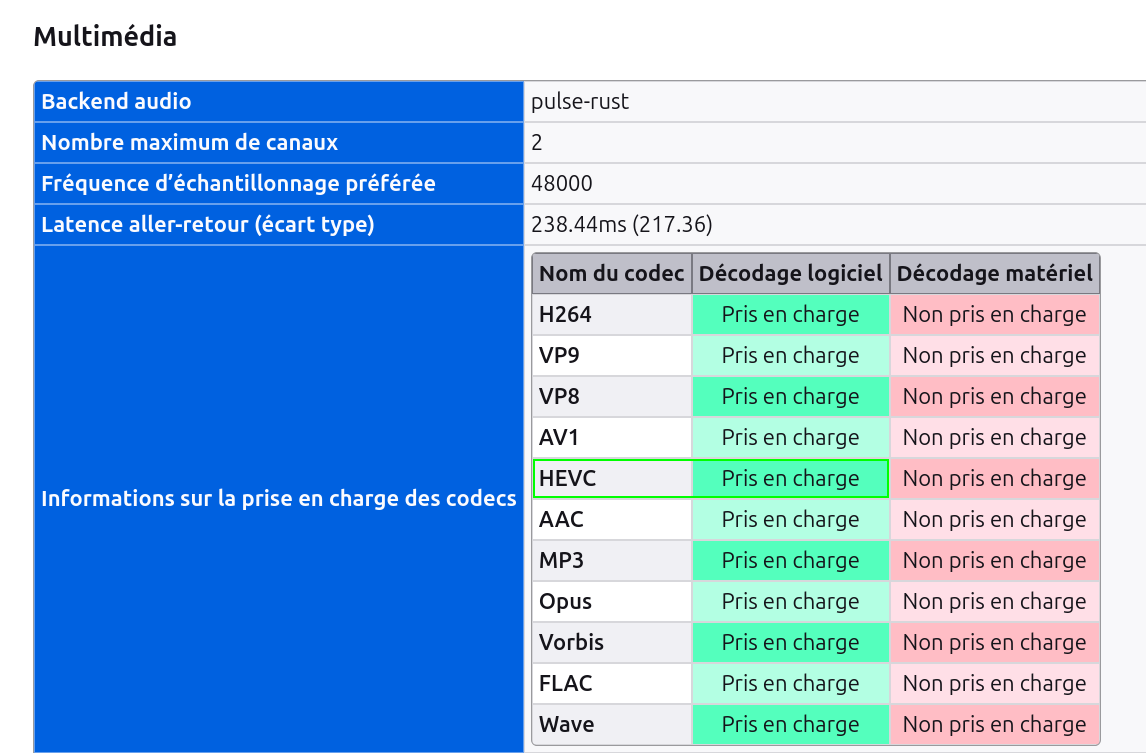Image resolution: width=1146 pixels, height=753 pixels.
Task: Click MP3 software decoding cell
Action: point(791,560)
